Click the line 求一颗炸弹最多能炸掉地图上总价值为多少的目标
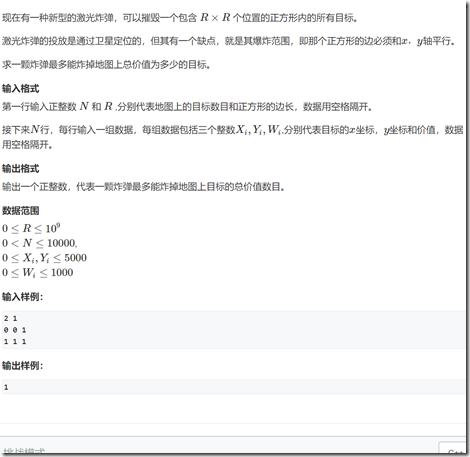The image size is (470, 457). click(106, 64)
